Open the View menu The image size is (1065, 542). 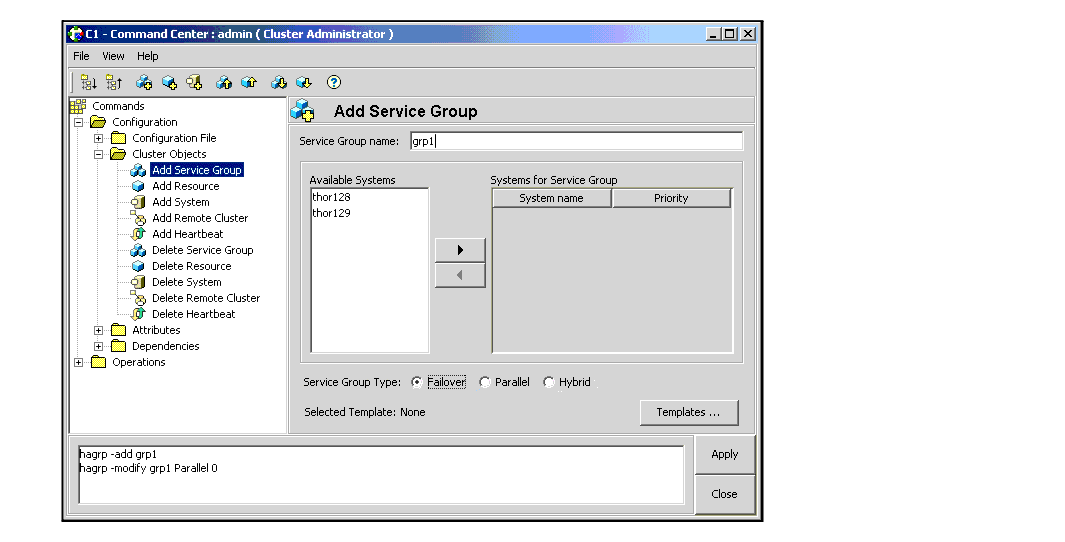tap(113, 56)
